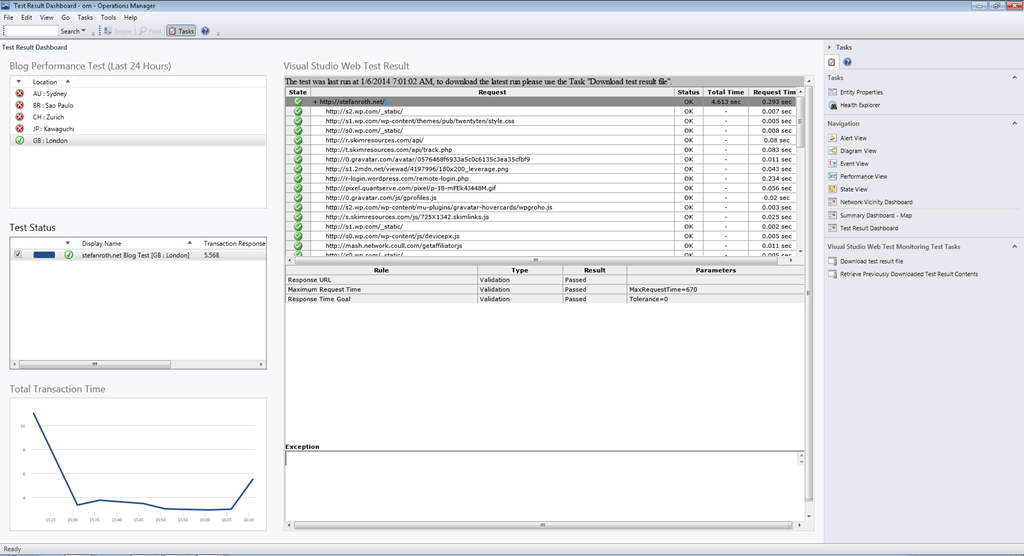Screen dimensions: 1024x556
Task: Open the Performance View icon
Action: click(x=833, y=176)
